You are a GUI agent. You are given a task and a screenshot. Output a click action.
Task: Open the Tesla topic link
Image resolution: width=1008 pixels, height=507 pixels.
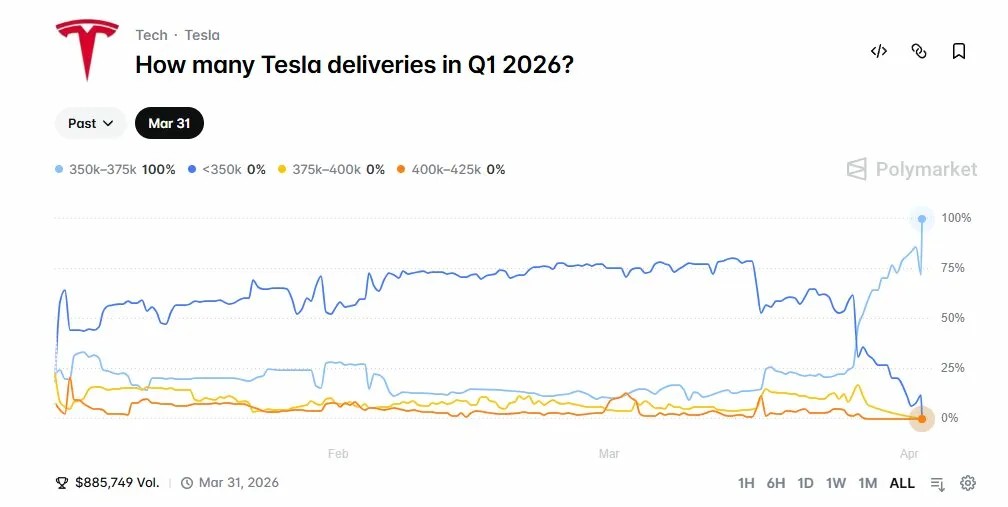[x=202, y=35]
